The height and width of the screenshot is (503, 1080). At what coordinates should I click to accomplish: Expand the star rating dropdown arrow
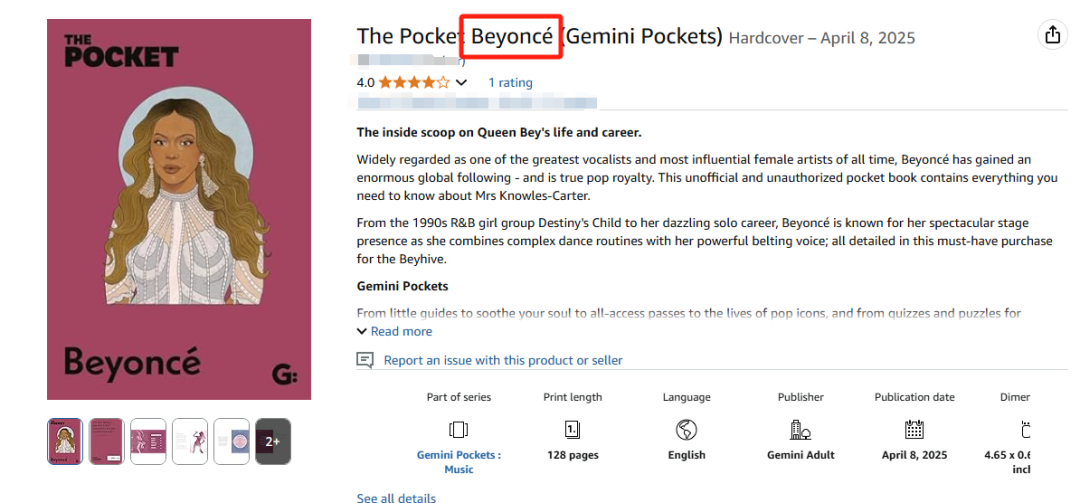coord(461,83)
